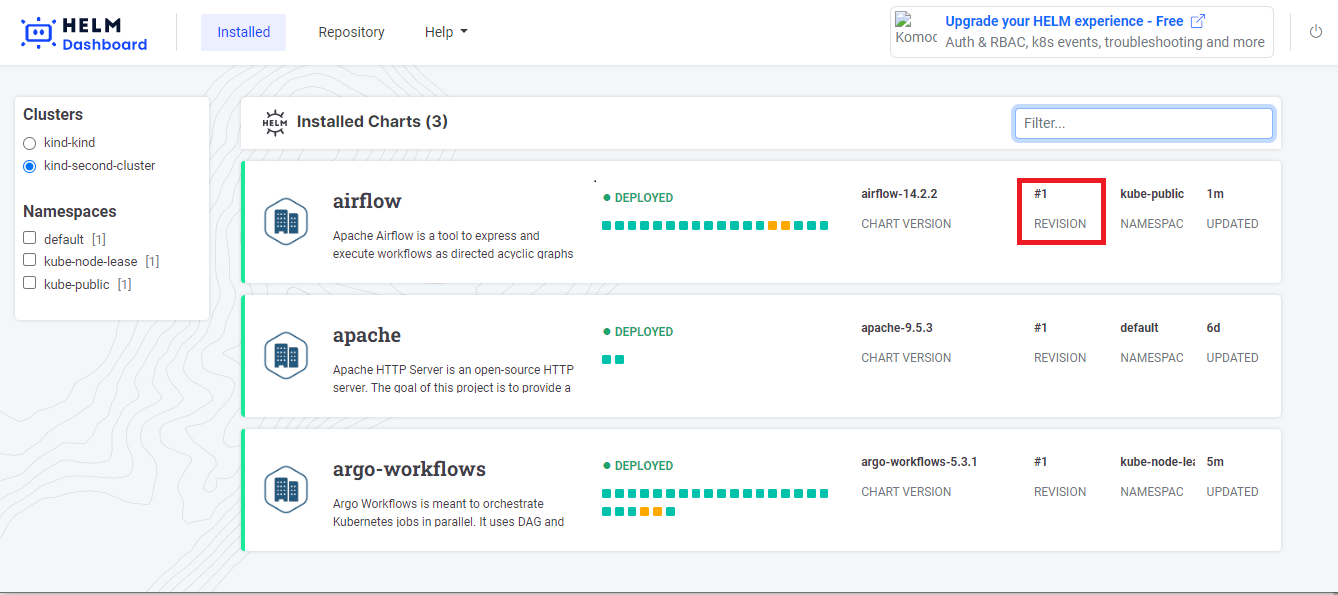
Task: Click the power shutdown icon
Action: (1316, 32)
